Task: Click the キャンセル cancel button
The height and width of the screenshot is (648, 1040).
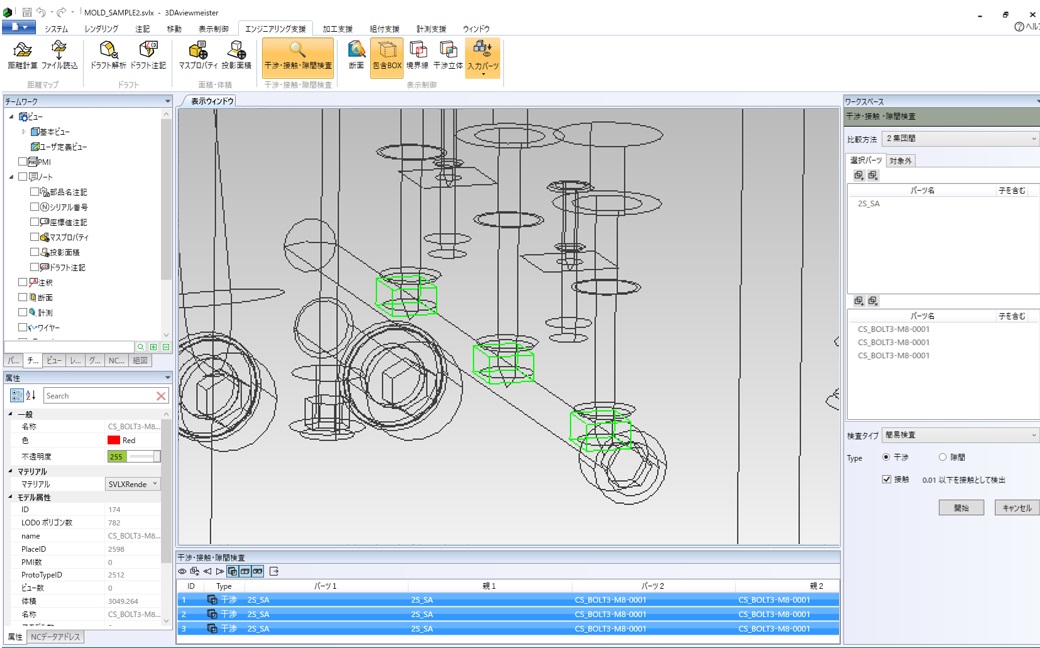Action: click(x=1016, y=508)
